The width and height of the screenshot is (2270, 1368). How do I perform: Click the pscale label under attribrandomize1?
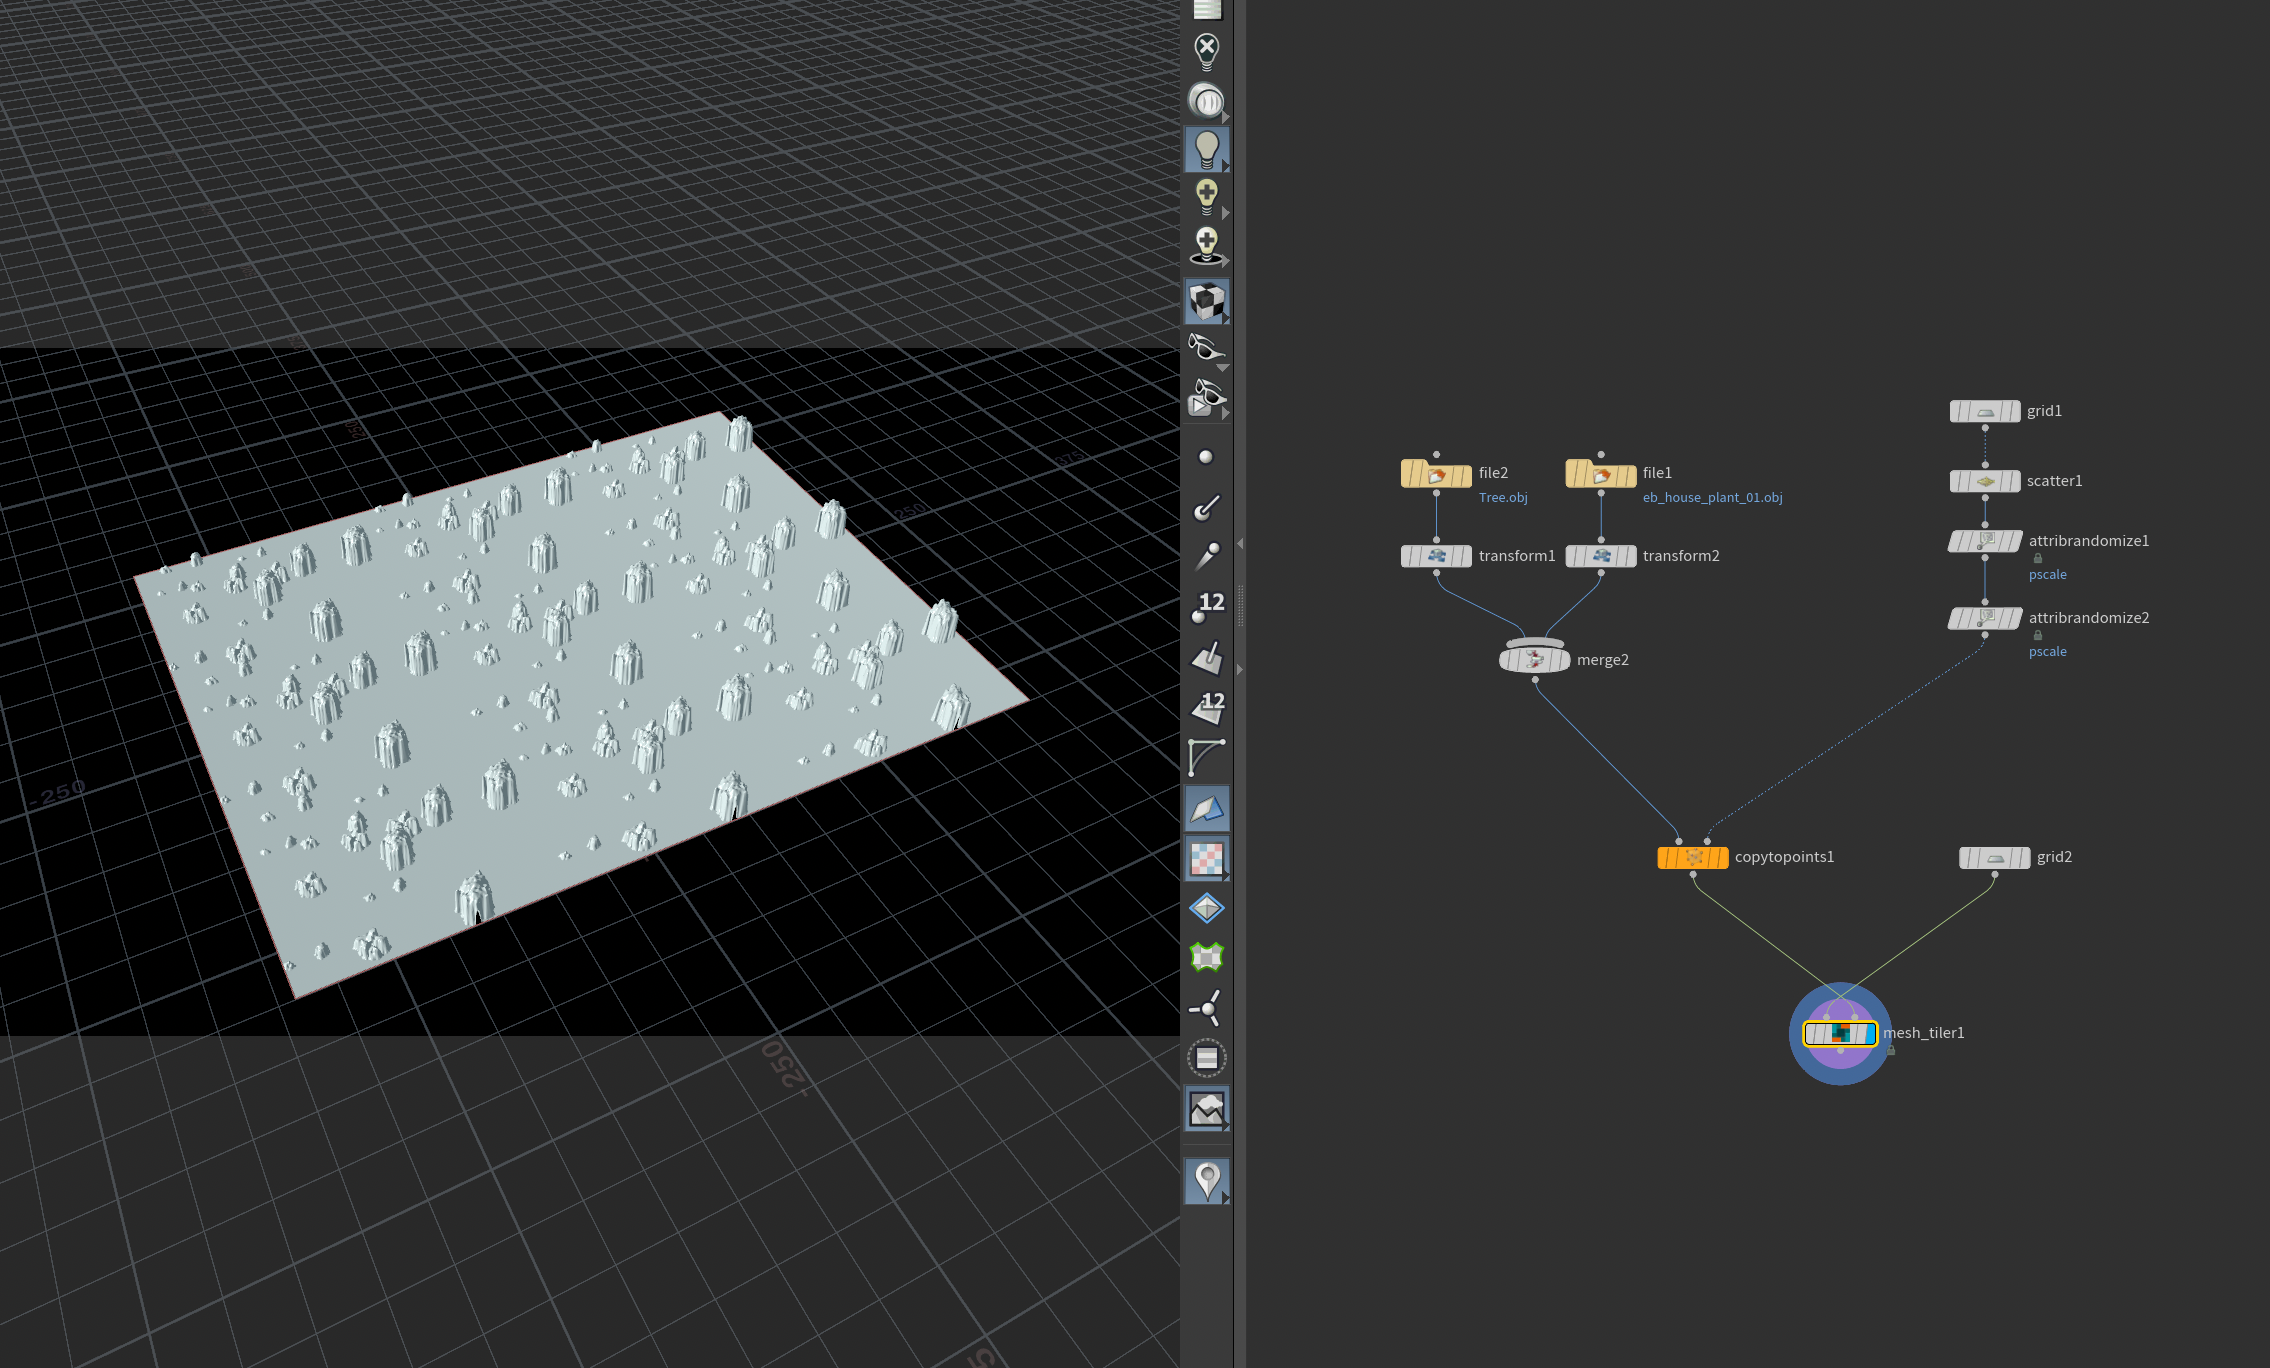click(2047, 575)
